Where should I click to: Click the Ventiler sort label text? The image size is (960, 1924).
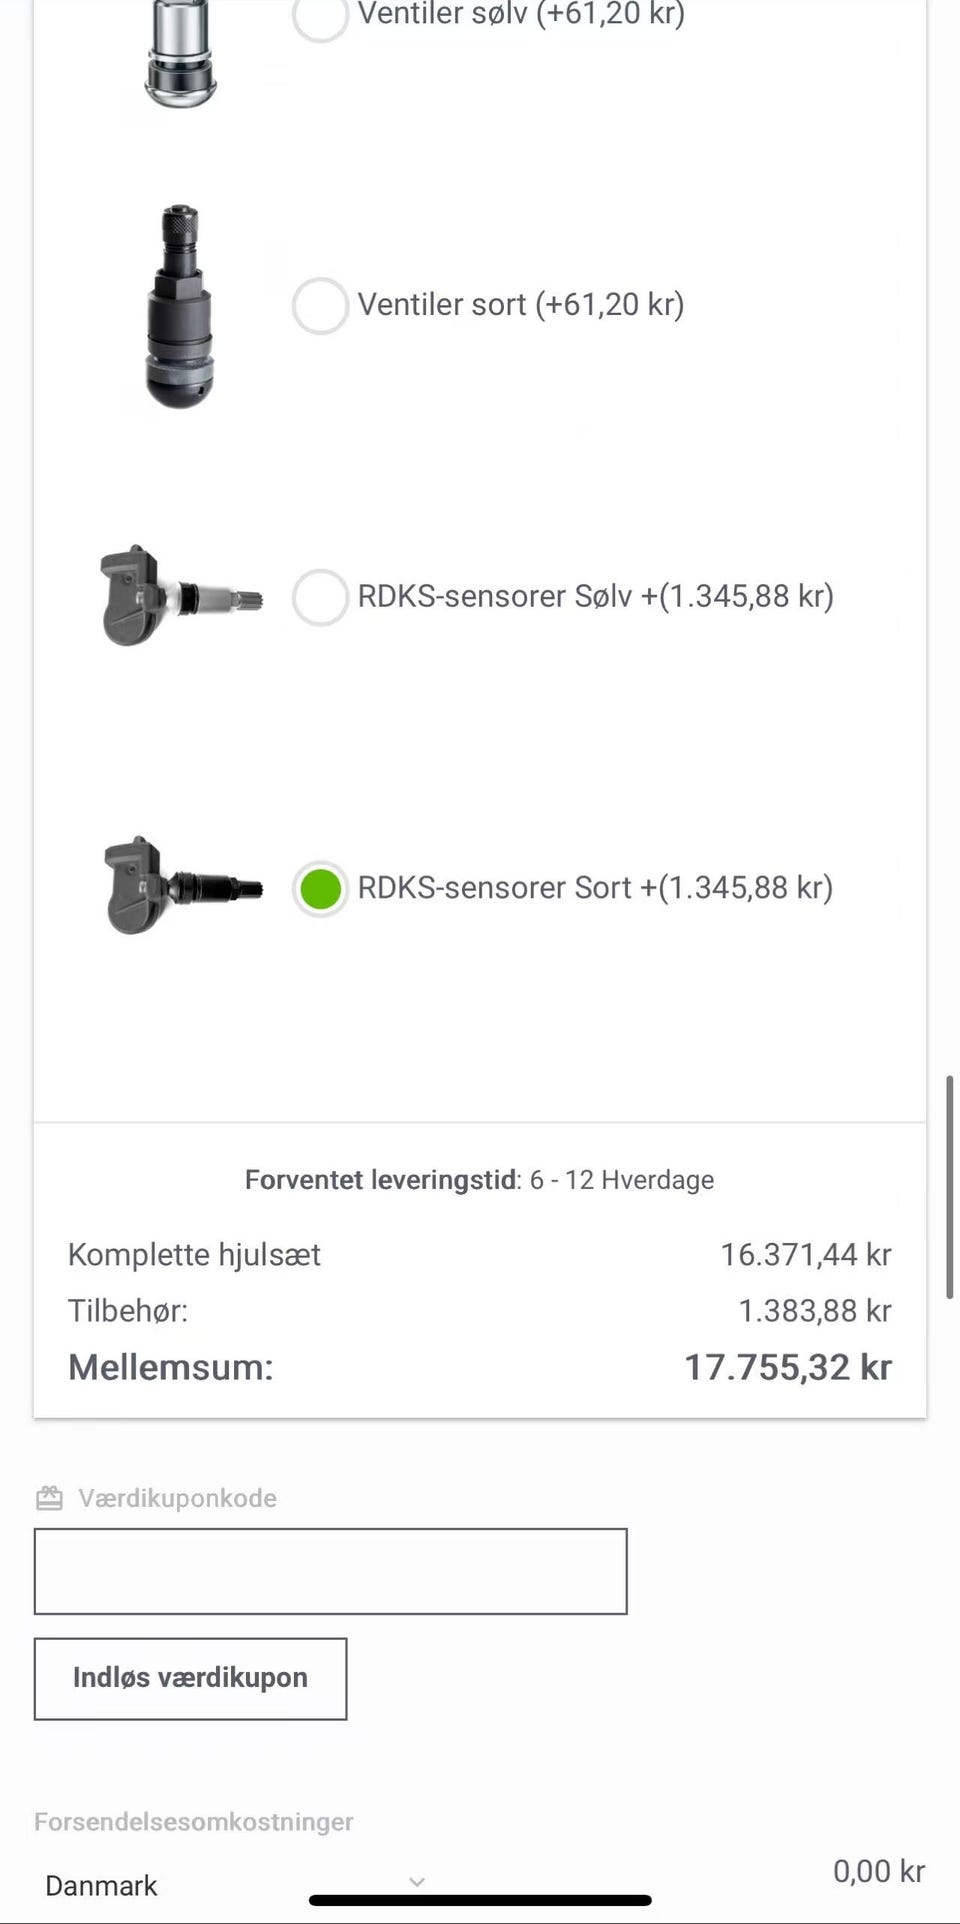[520, 305]
